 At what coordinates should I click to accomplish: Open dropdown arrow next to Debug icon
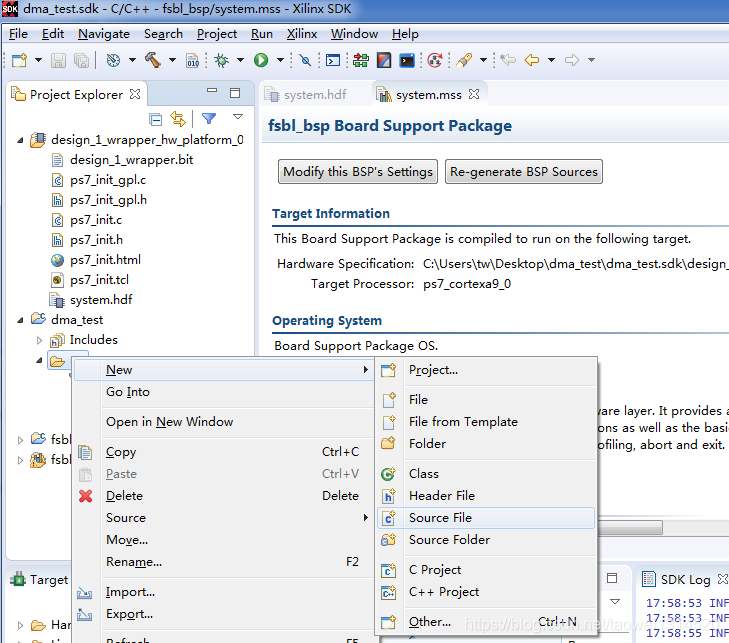point(240,60)
